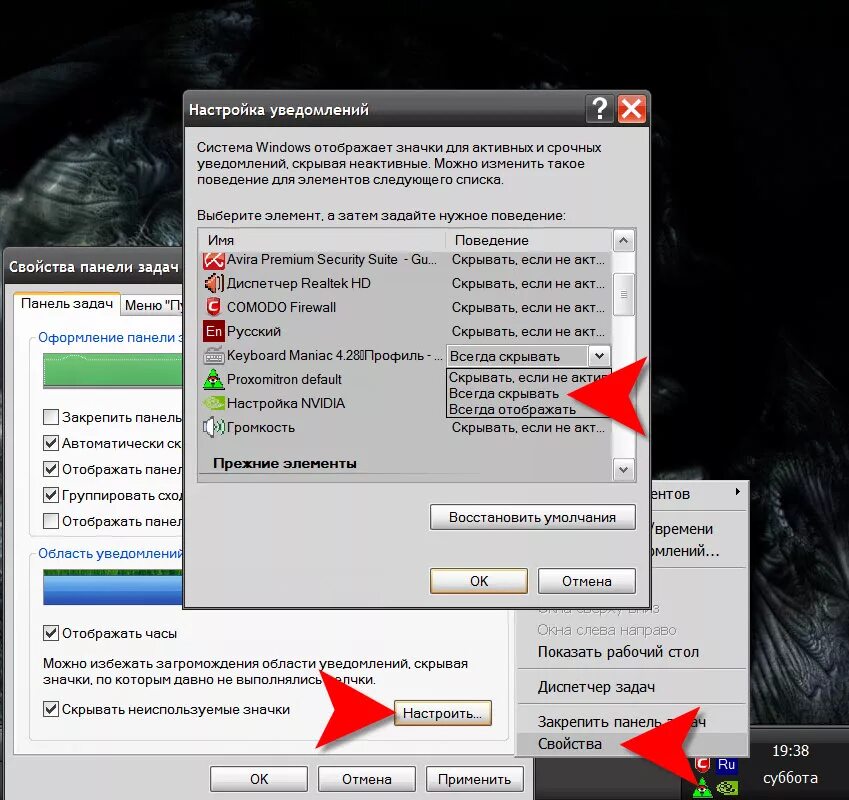This screenshot has height=800, width=849.
Task: Click the Поведение column header
Action: pos(529,240)
